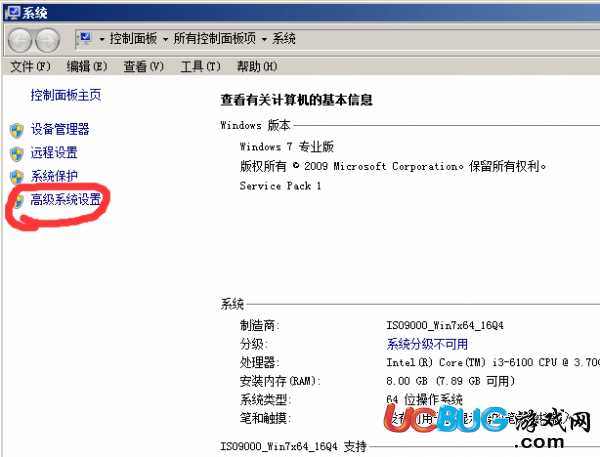Open 远程设置 link
Screen dimensions: 600x457
tap(54, 152)
